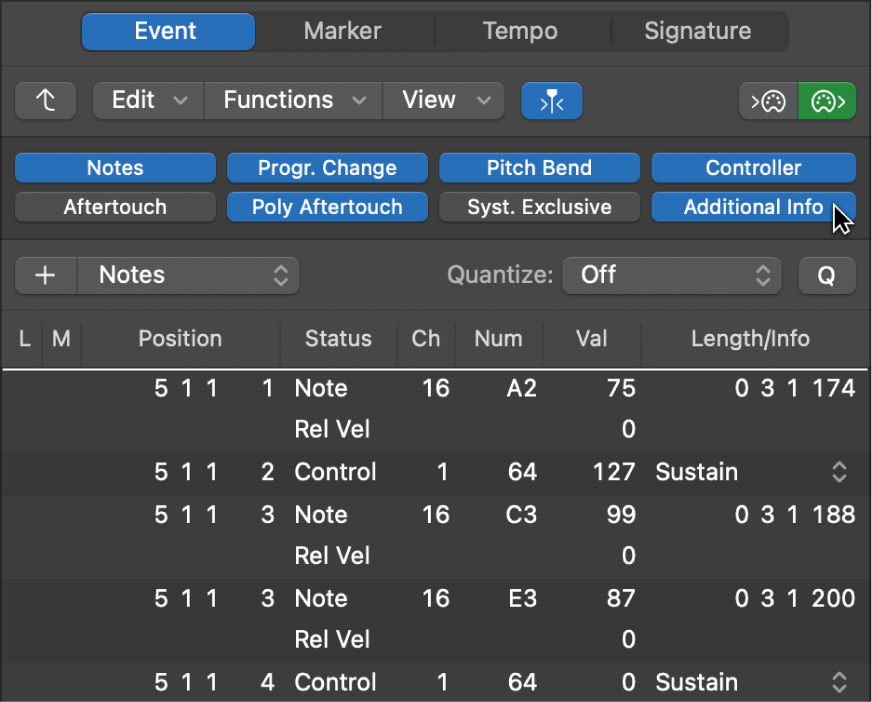Disable the Pitch Bend event filter
Viewport: 872px width, 702px height.
[539, 167]
